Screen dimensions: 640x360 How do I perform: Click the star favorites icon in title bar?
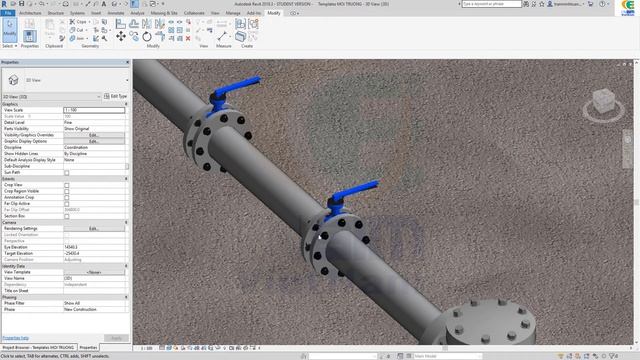point(542,4)
